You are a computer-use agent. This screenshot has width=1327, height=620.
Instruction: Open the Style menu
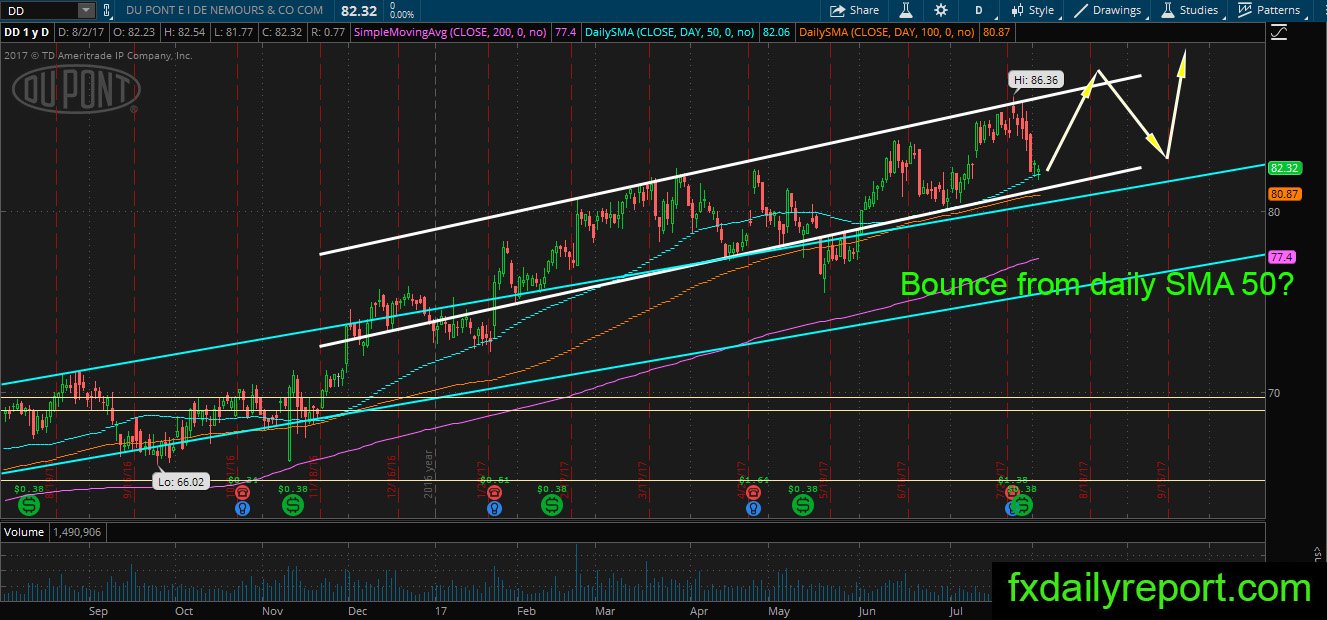[1034, 10]
